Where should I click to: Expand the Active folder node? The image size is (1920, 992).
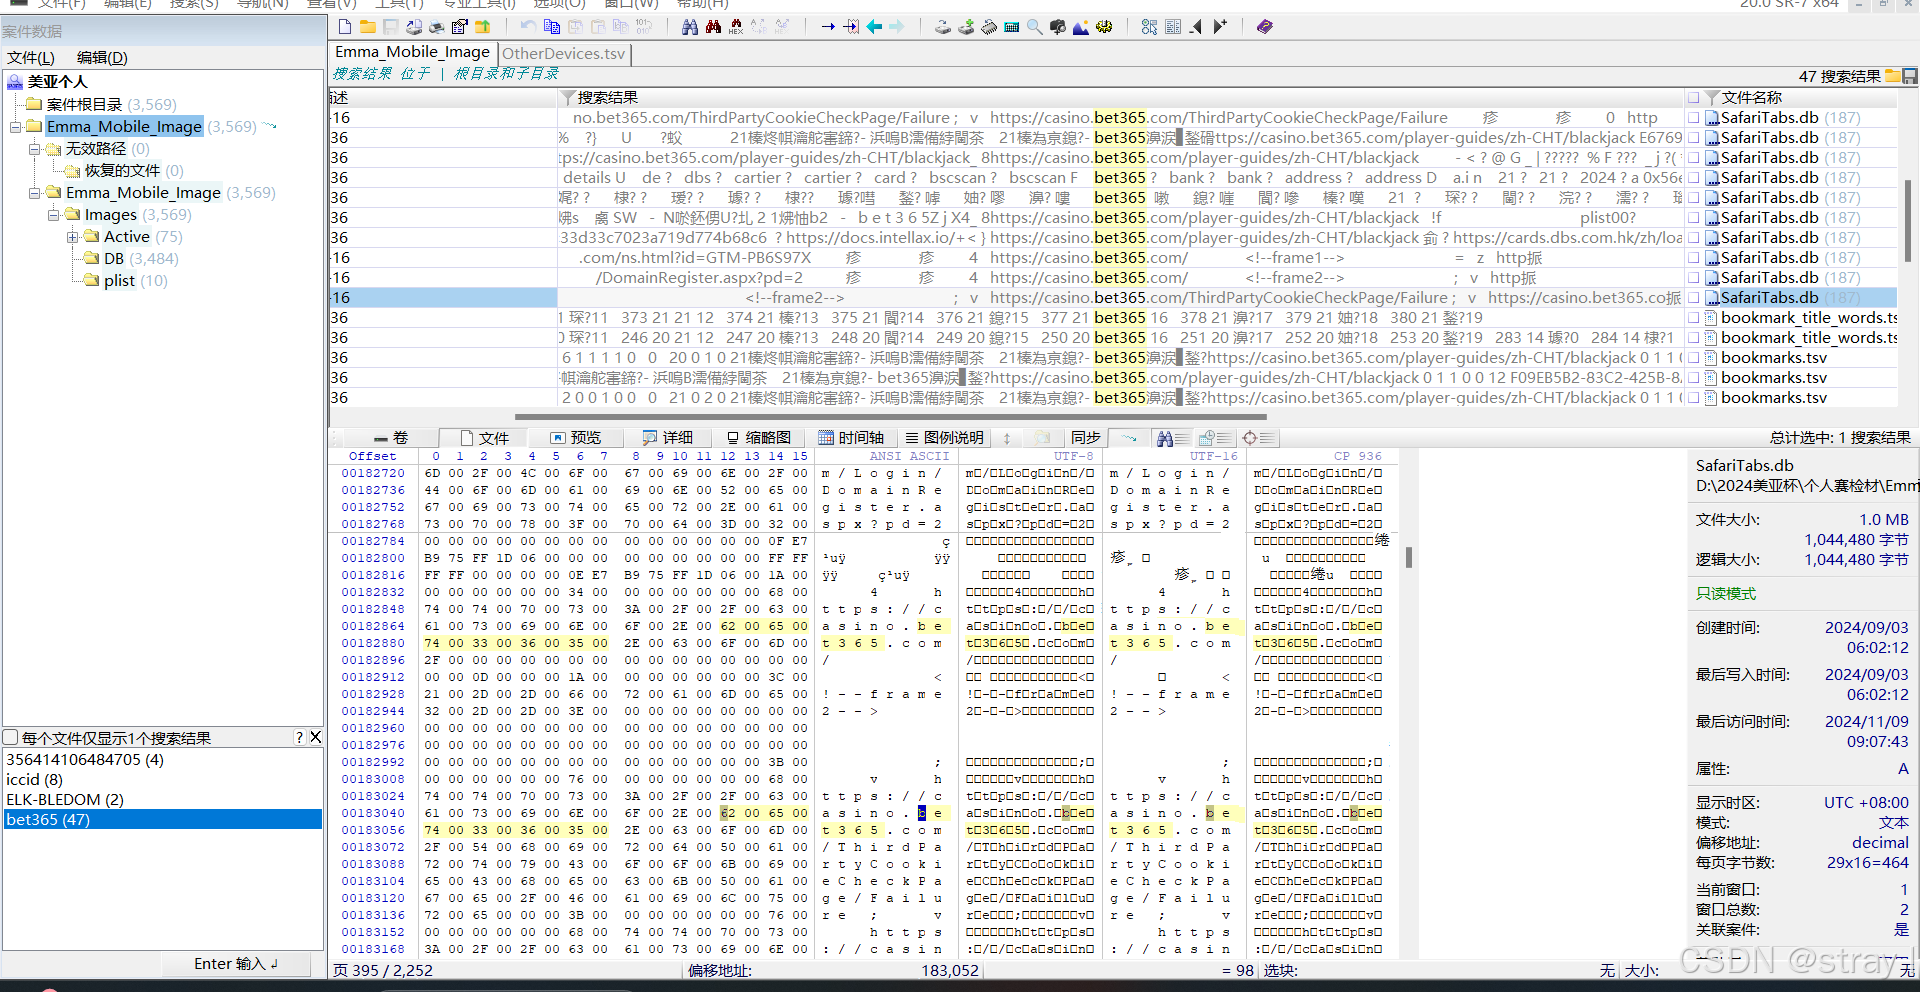72,237
